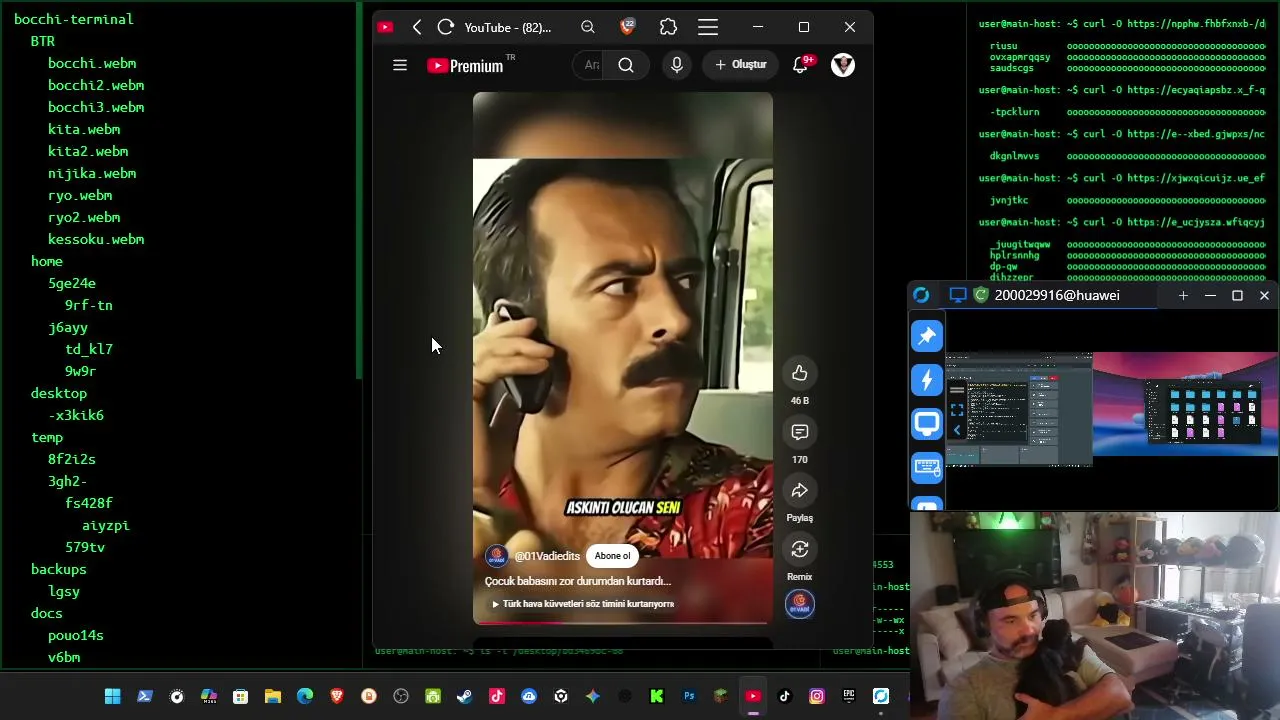
Task: Open the YouTube account avatar menu
Action: (x=843, y=65)
